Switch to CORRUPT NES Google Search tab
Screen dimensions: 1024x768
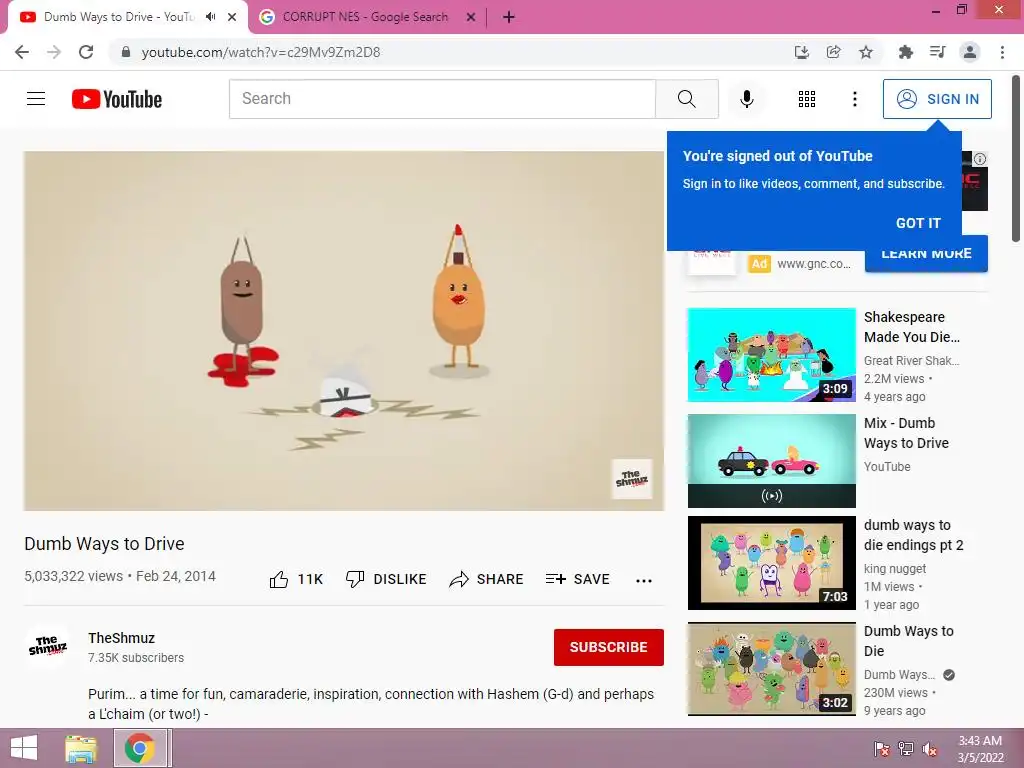pos(365,17)
